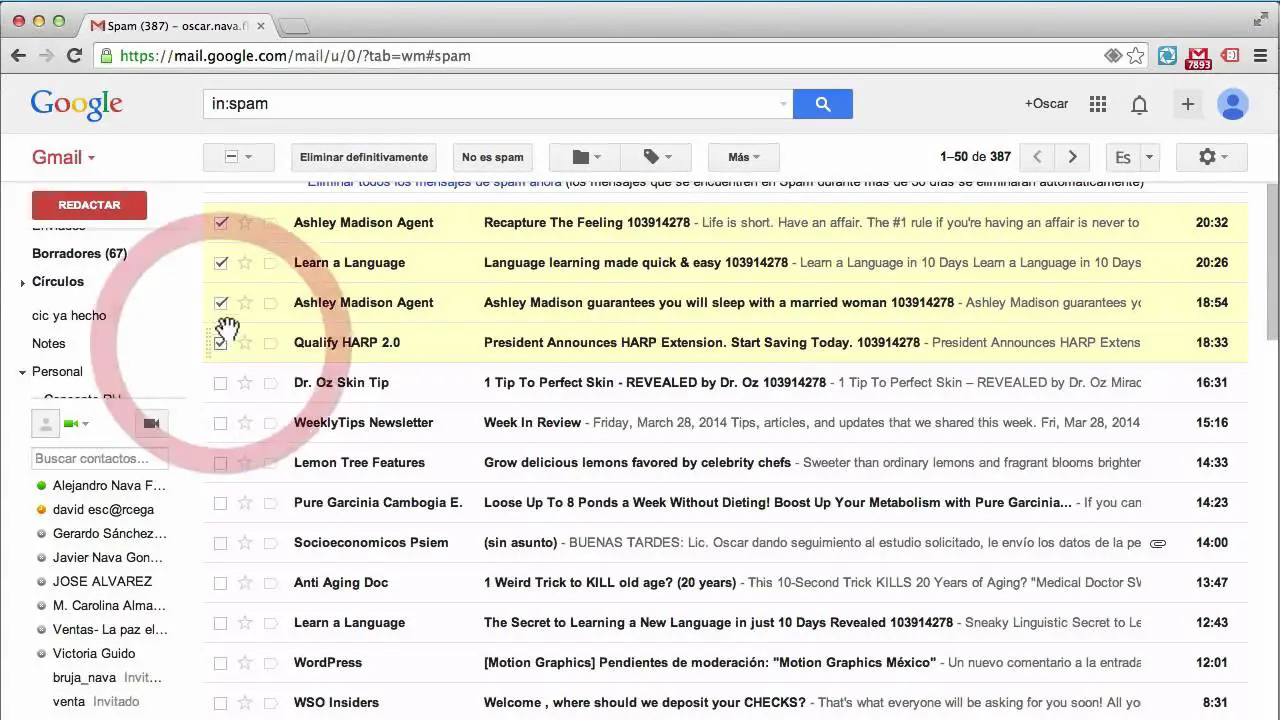Open the Notes label

click(x=48, y=343)
